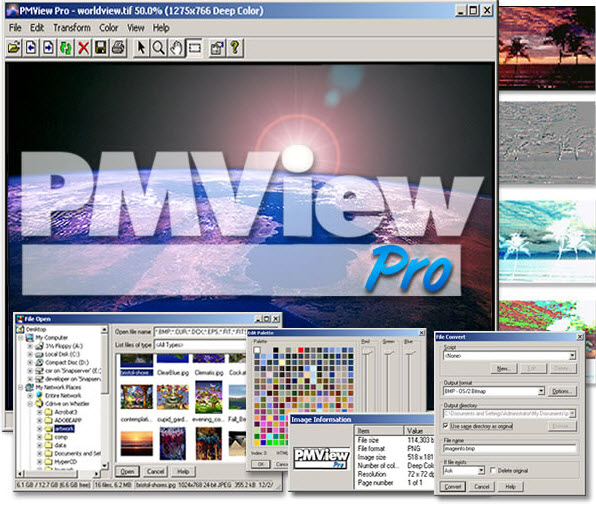Viewport: 596px width, 505px height.
Task: Open the If file exists dropdown
Action: click(481, 470)
